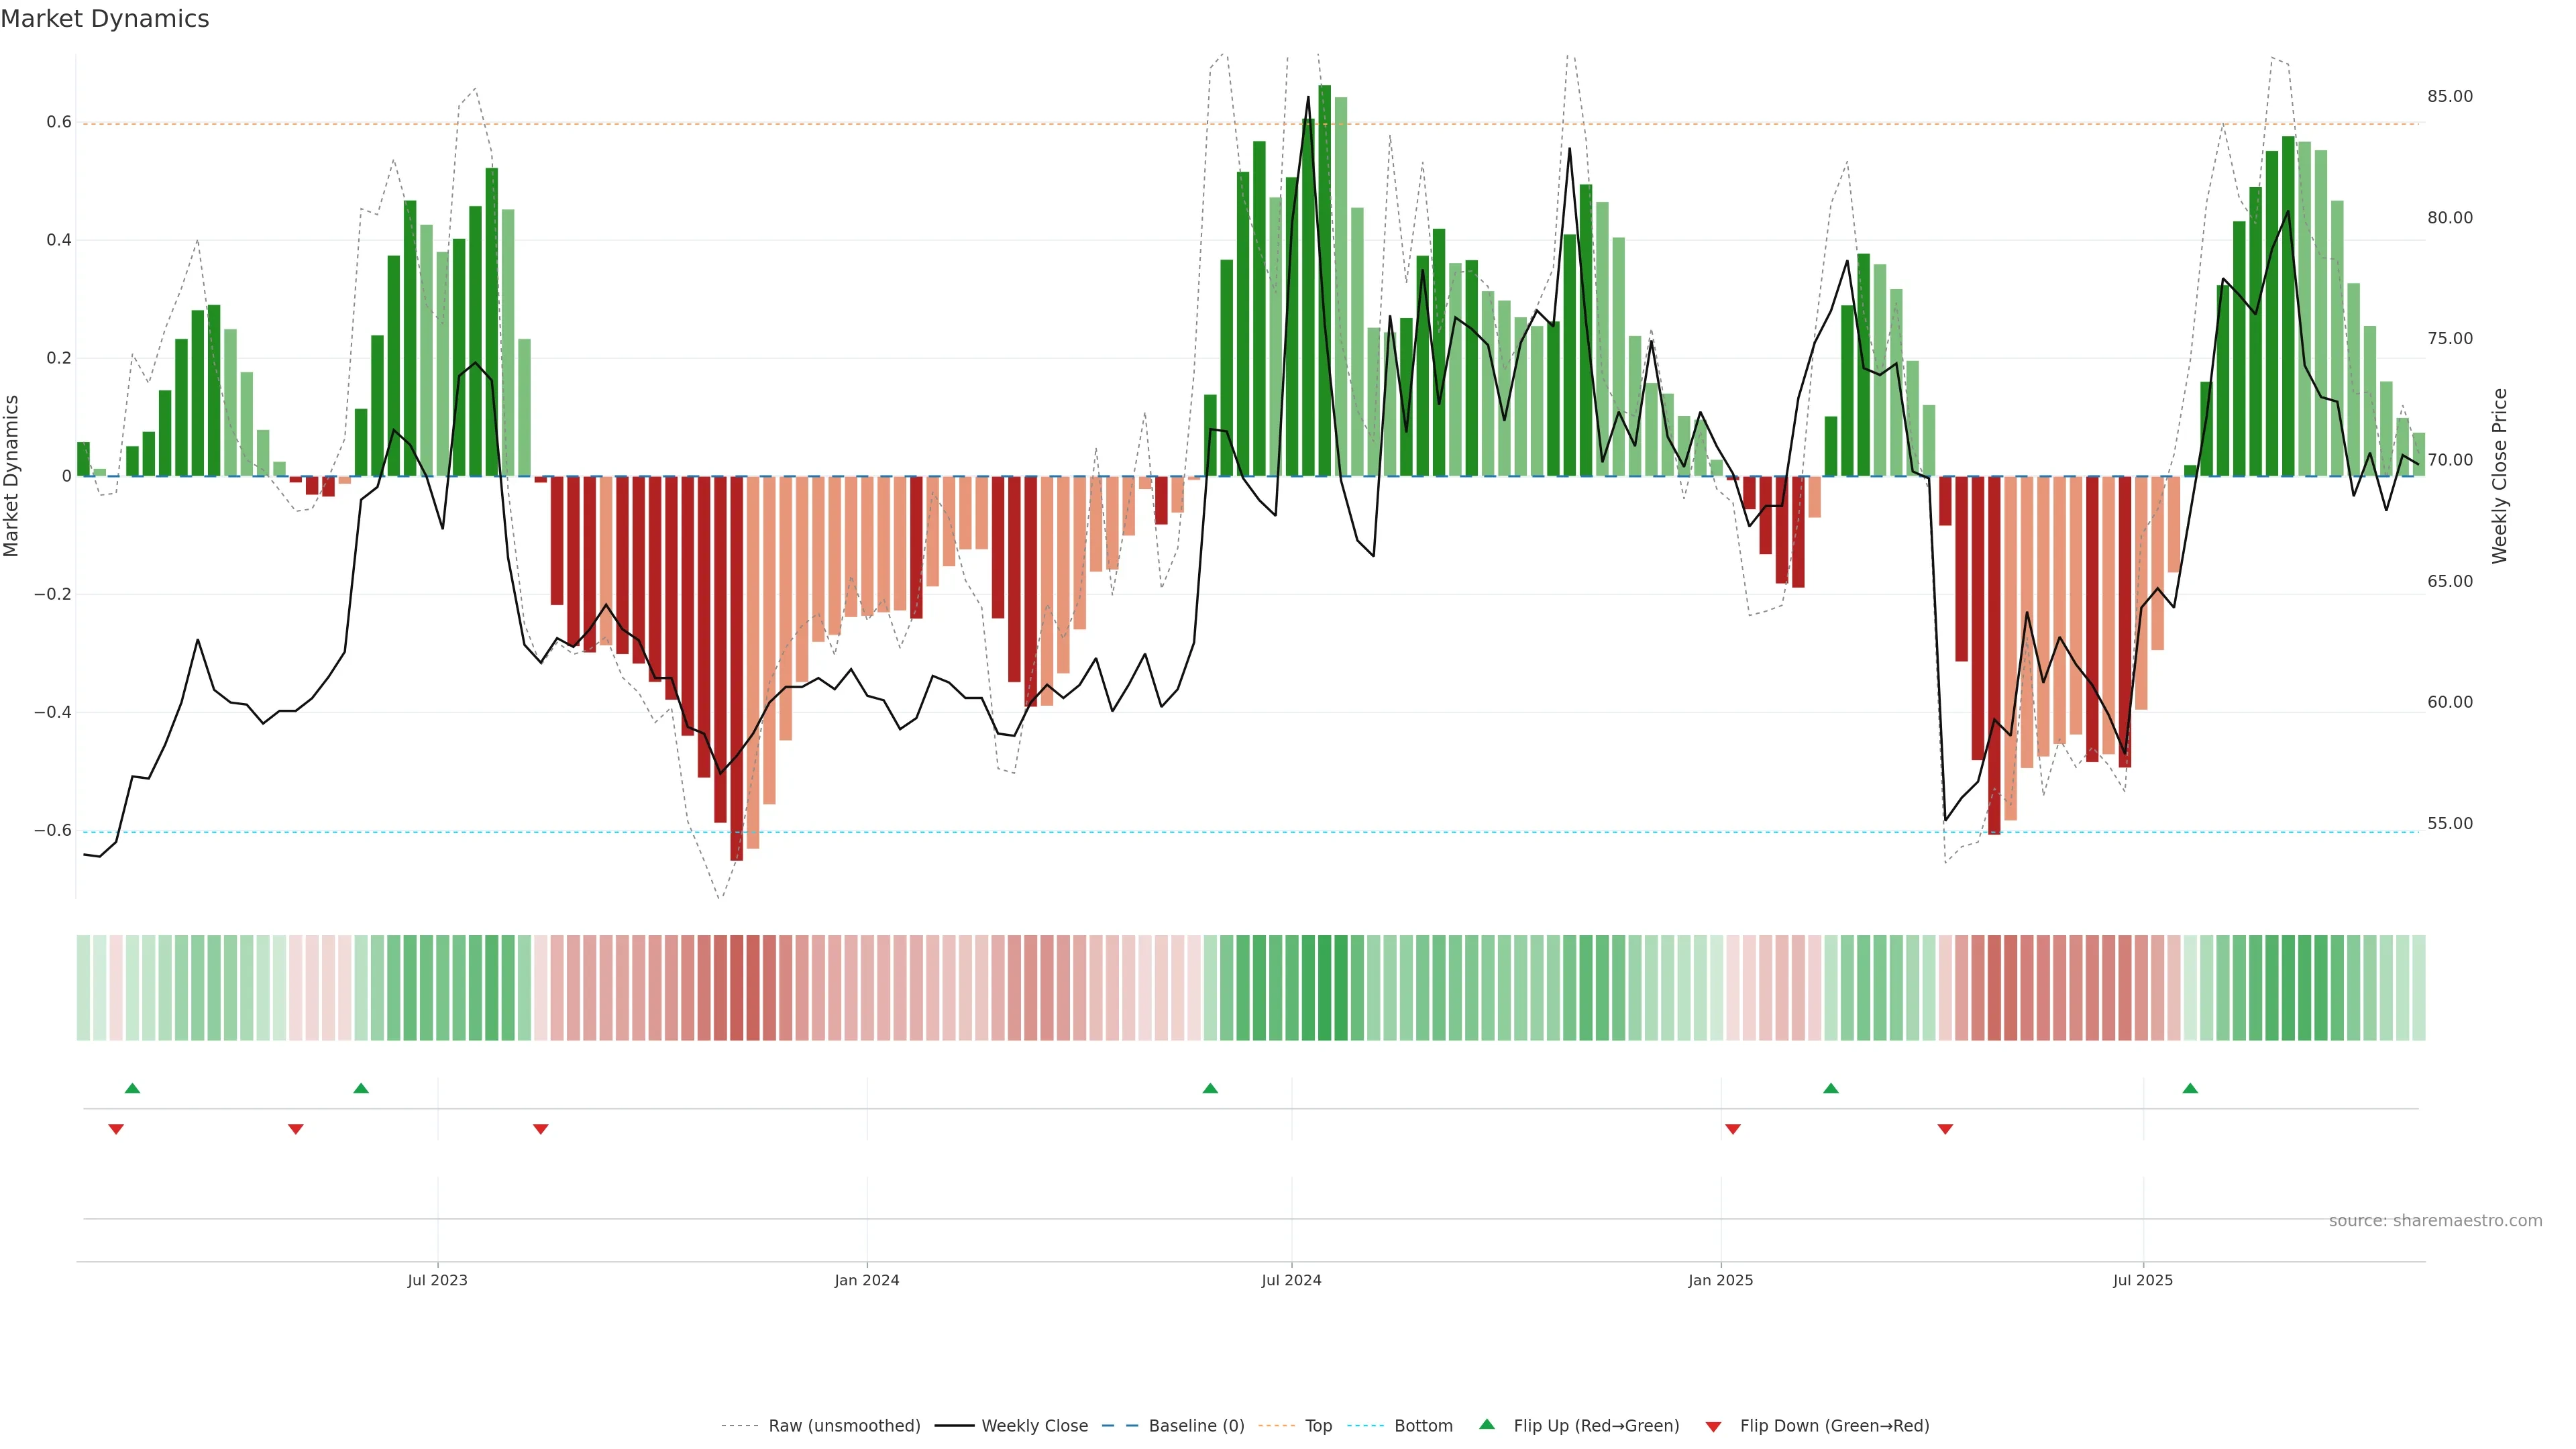Click the green flip-up marker between Jan 2025 and Jul 2025
2576x1449 pixels.
pos(1831,1088)
